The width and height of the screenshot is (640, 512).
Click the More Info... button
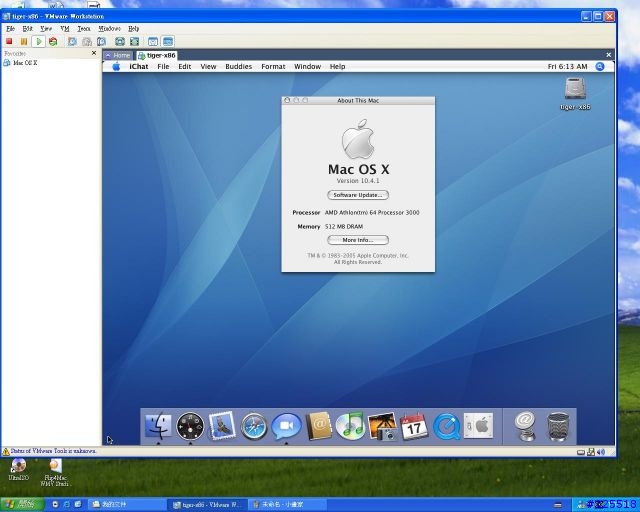tap(358, 240)
